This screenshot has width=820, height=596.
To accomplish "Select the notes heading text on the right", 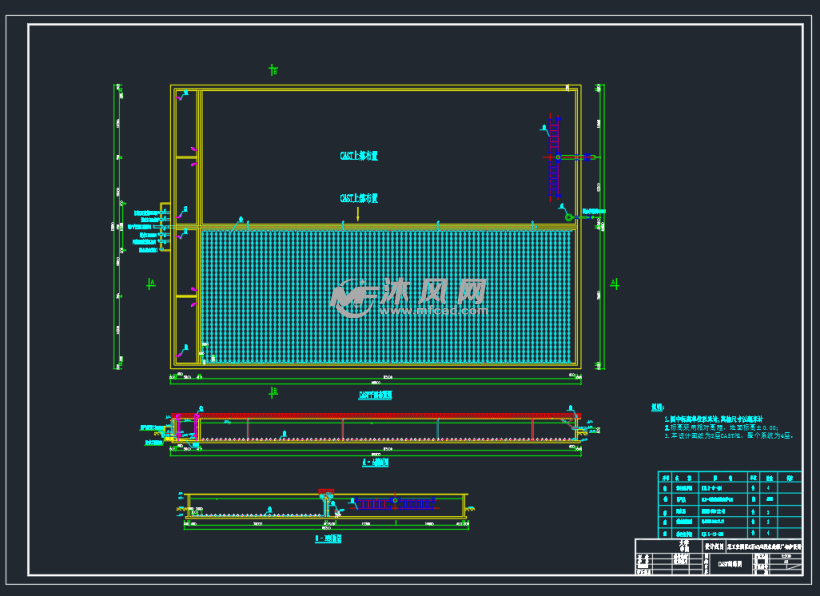I will (x=657, y=408).
